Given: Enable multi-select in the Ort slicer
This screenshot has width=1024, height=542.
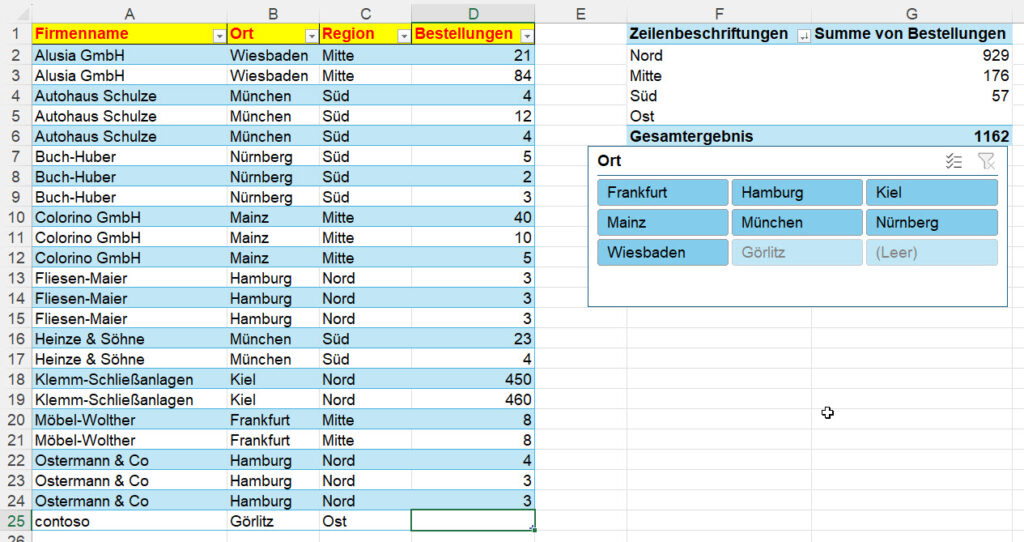Looking at the screenshot, I should 953,161.
